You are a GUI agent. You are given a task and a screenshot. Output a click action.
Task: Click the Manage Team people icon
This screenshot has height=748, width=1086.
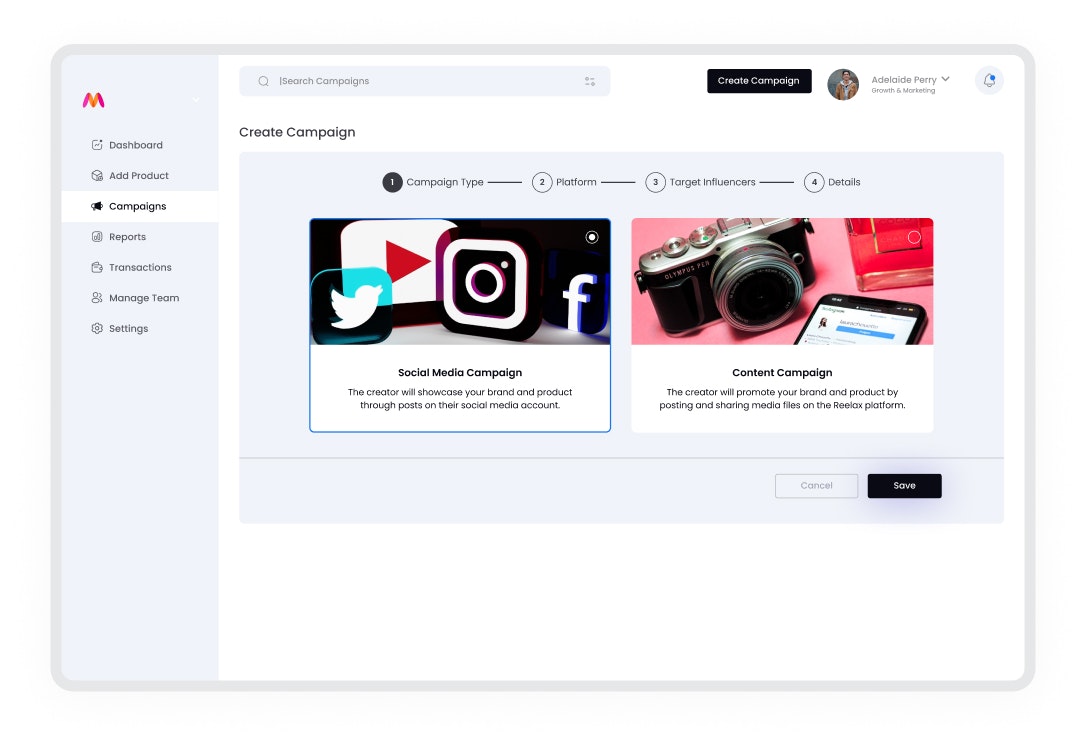(97, 297)
